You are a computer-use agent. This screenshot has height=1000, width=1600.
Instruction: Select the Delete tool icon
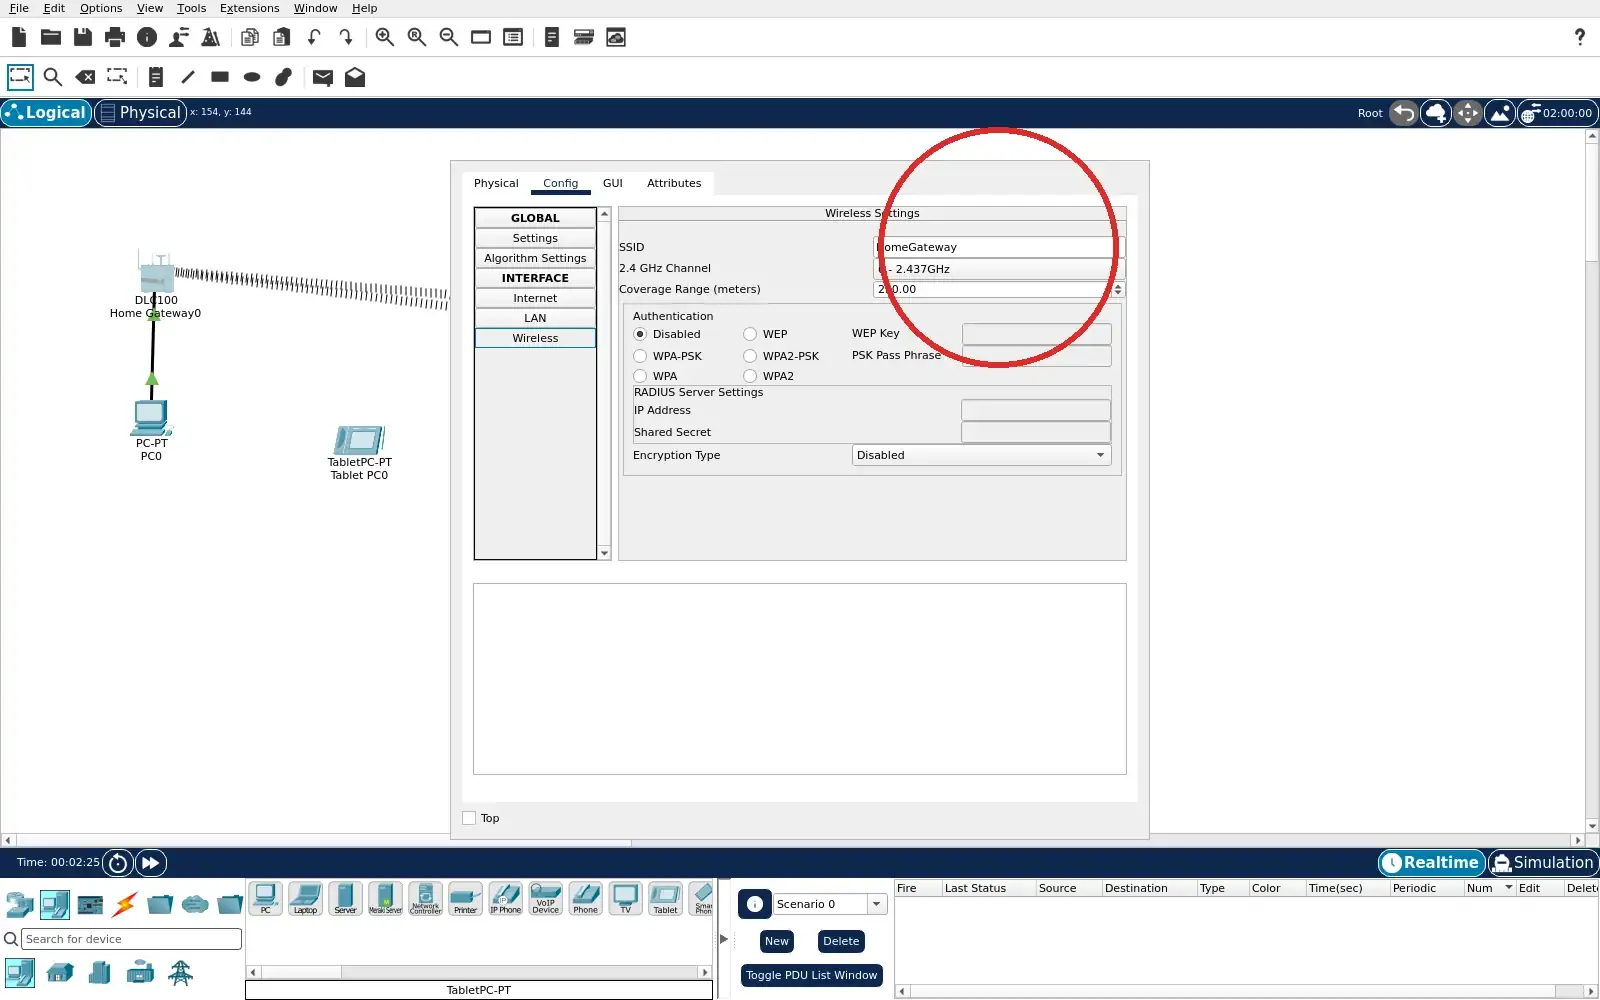click(86, 77)
